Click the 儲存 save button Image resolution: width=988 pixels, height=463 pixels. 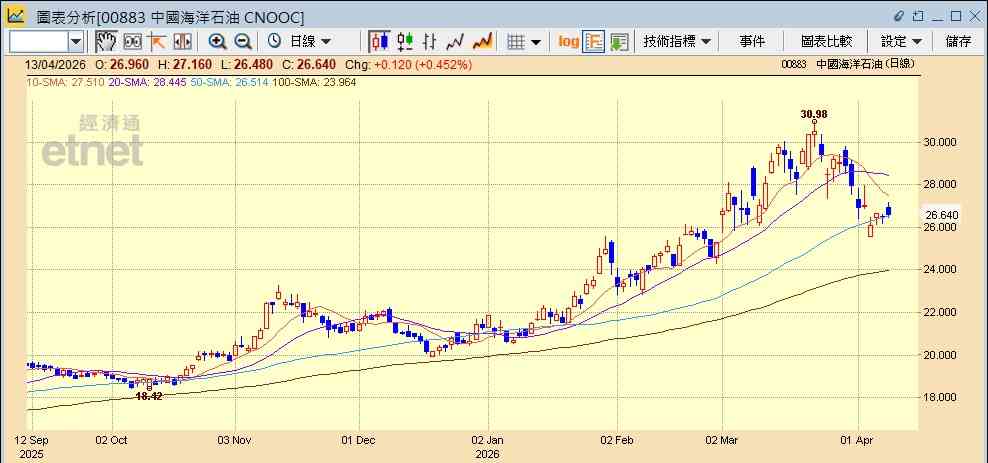pyautogui.click(x=958, y=42)
